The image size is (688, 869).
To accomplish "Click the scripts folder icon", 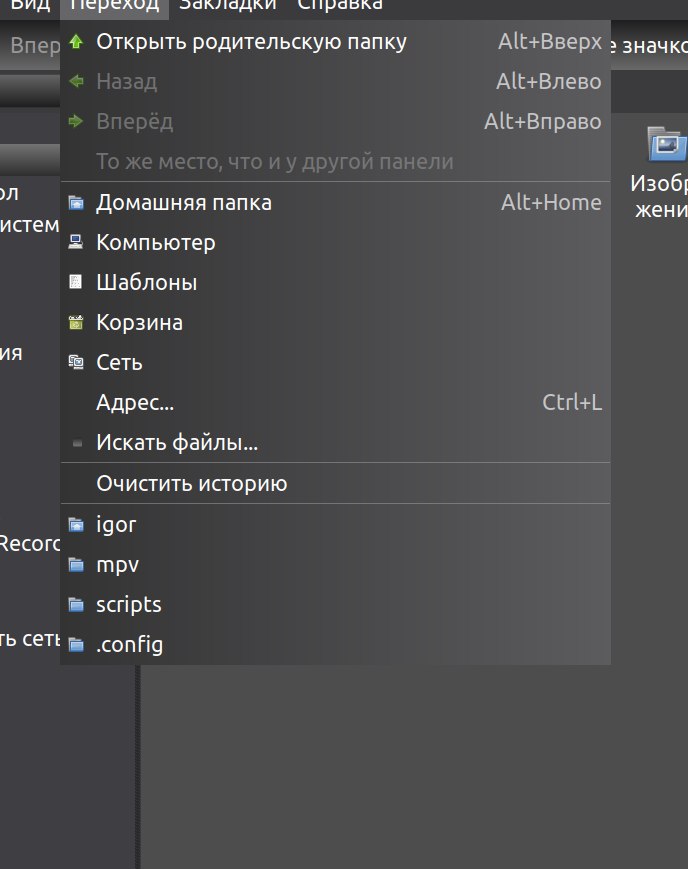I will 76,605.
